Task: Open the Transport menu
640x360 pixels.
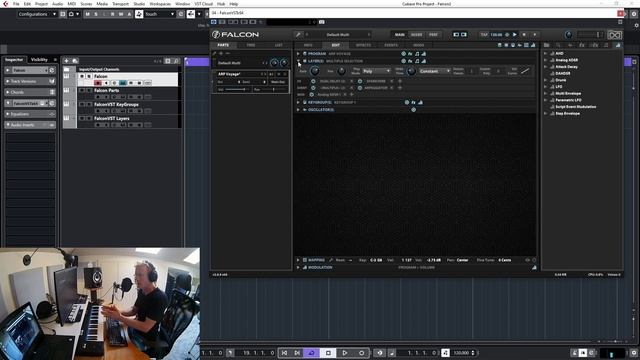Action: [x=120, y=4]
